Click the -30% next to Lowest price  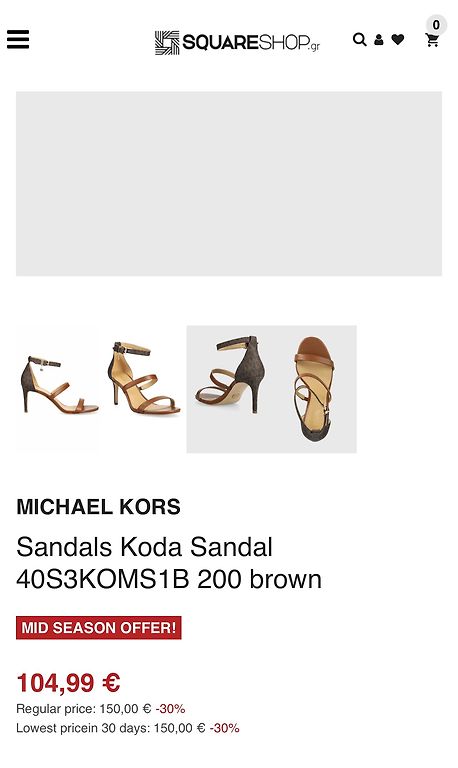click(x=225, y=728)
